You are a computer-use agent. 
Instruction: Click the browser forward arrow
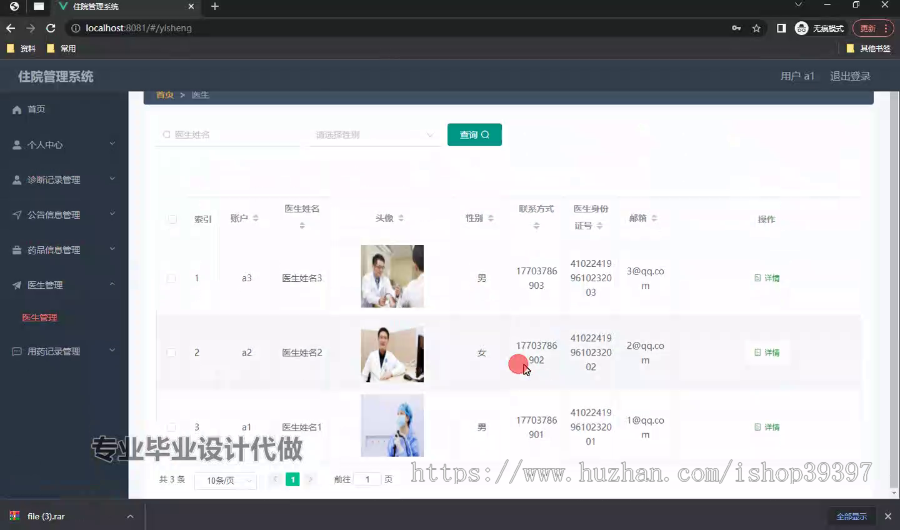pos(30,28)
